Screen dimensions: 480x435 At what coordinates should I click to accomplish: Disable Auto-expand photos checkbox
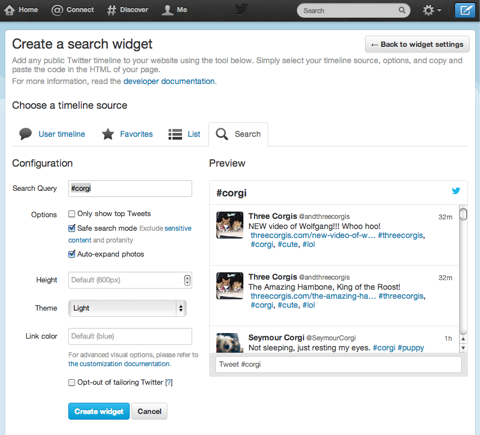[71, 254]
